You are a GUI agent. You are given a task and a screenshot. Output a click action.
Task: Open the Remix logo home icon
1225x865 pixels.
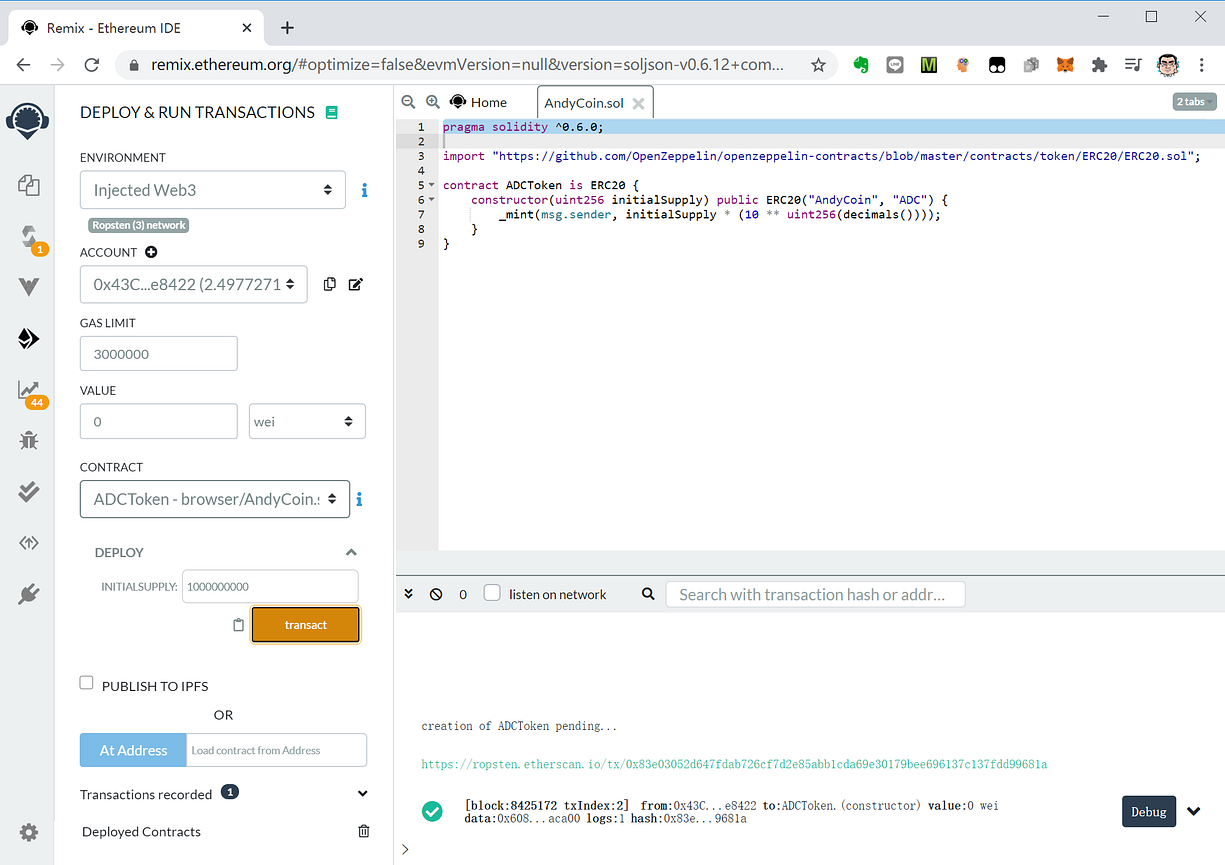(x=28, y=120)
